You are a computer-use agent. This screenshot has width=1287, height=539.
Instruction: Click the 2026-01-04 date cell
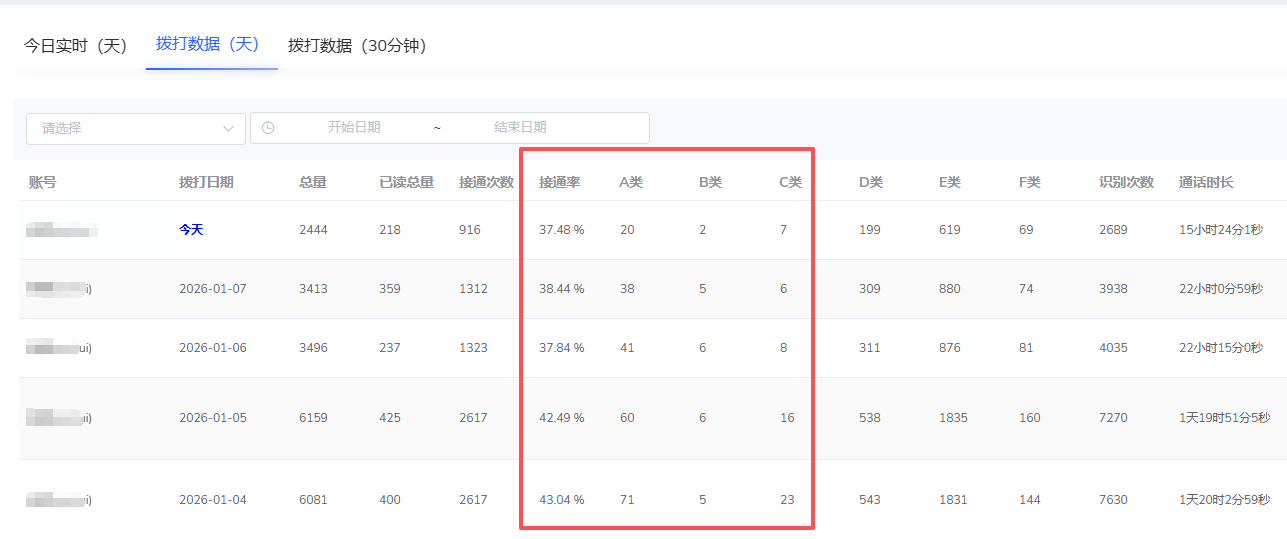(x=212, y=500)
